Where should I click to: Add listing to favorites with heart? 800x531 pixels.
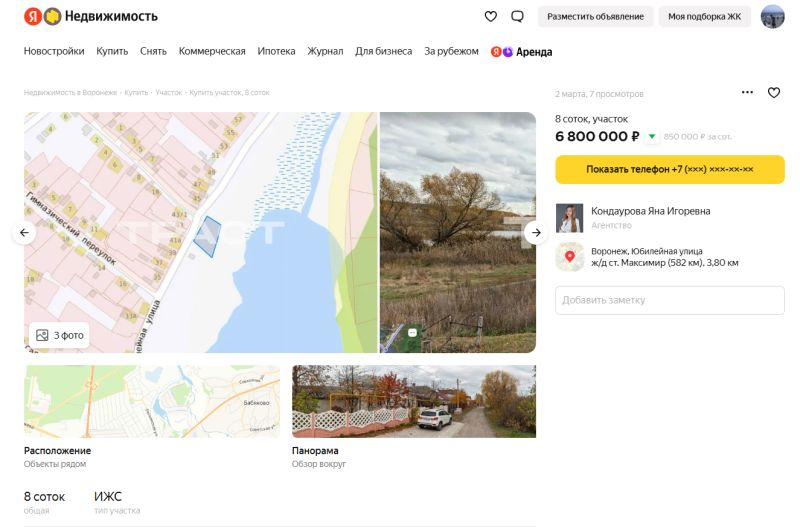tap(773, 92)
